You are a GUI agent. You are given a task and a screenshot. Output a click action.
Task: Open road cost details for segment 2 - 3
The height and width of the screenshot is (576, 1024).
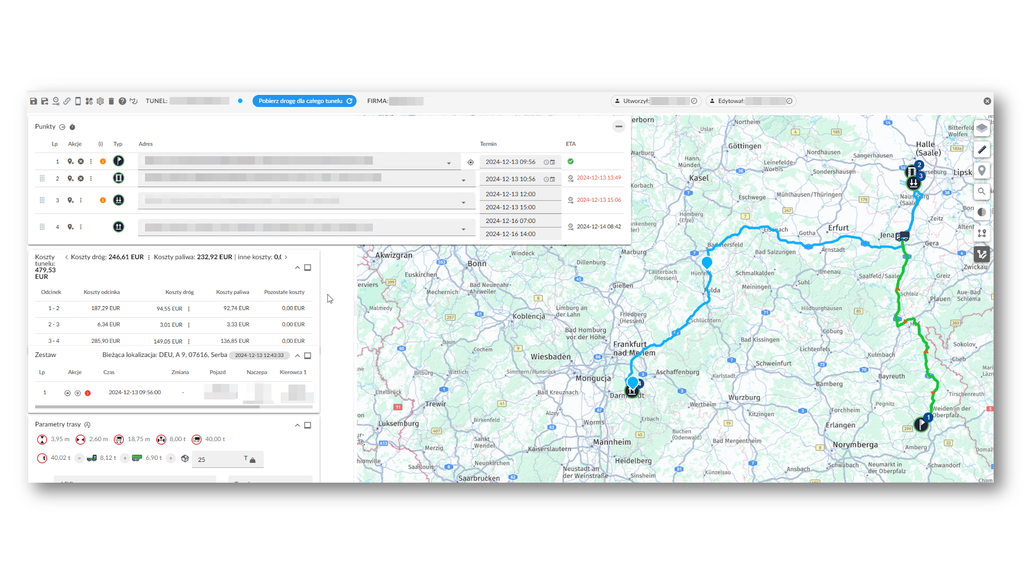(x=189, y=325)
